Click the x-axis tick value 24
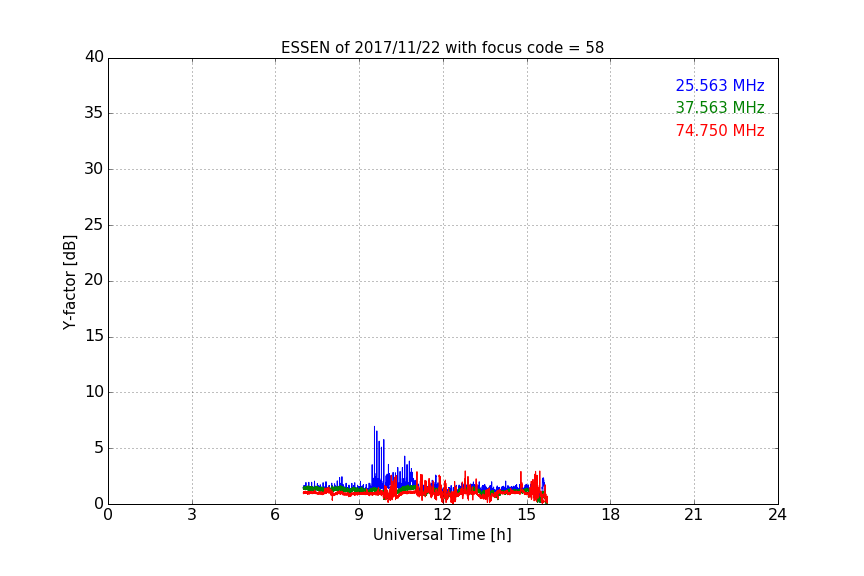 (x=777, y=515)
